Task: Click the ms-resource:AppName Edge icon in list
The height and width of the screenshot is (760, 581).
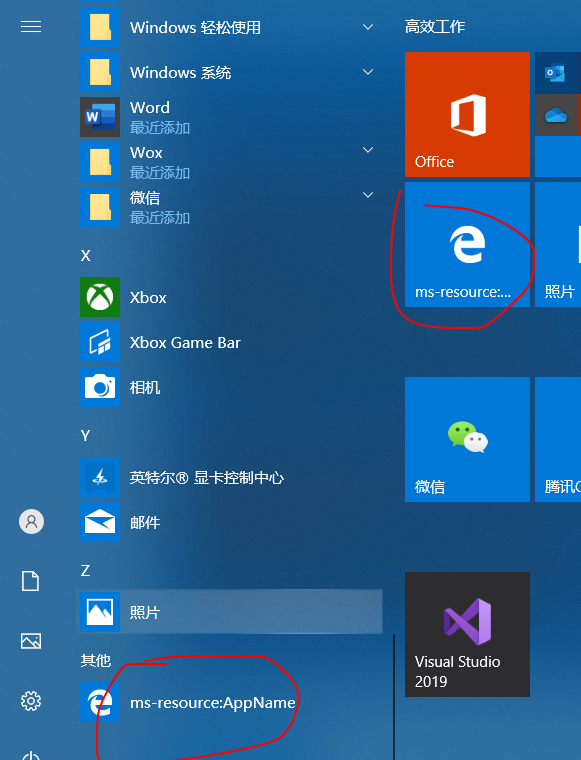Action: coord(100,702)
